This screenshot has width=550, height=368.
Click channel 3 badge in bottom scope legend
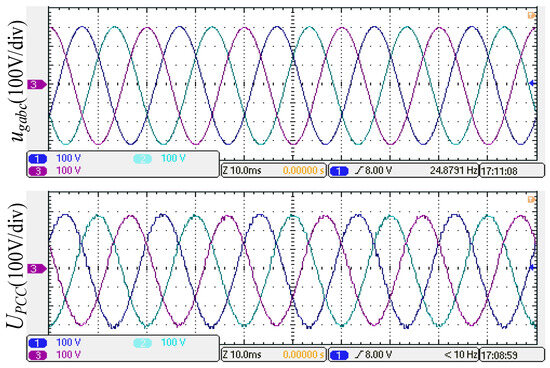(x=38, y=355)
